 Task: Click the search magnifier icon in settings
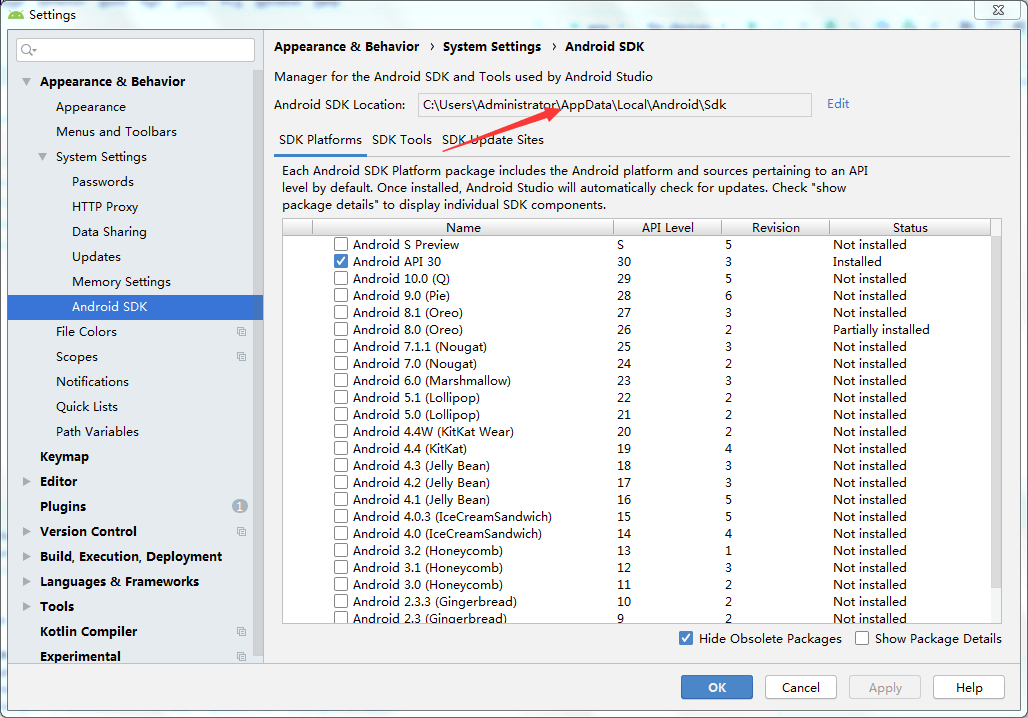pos(28,50)
